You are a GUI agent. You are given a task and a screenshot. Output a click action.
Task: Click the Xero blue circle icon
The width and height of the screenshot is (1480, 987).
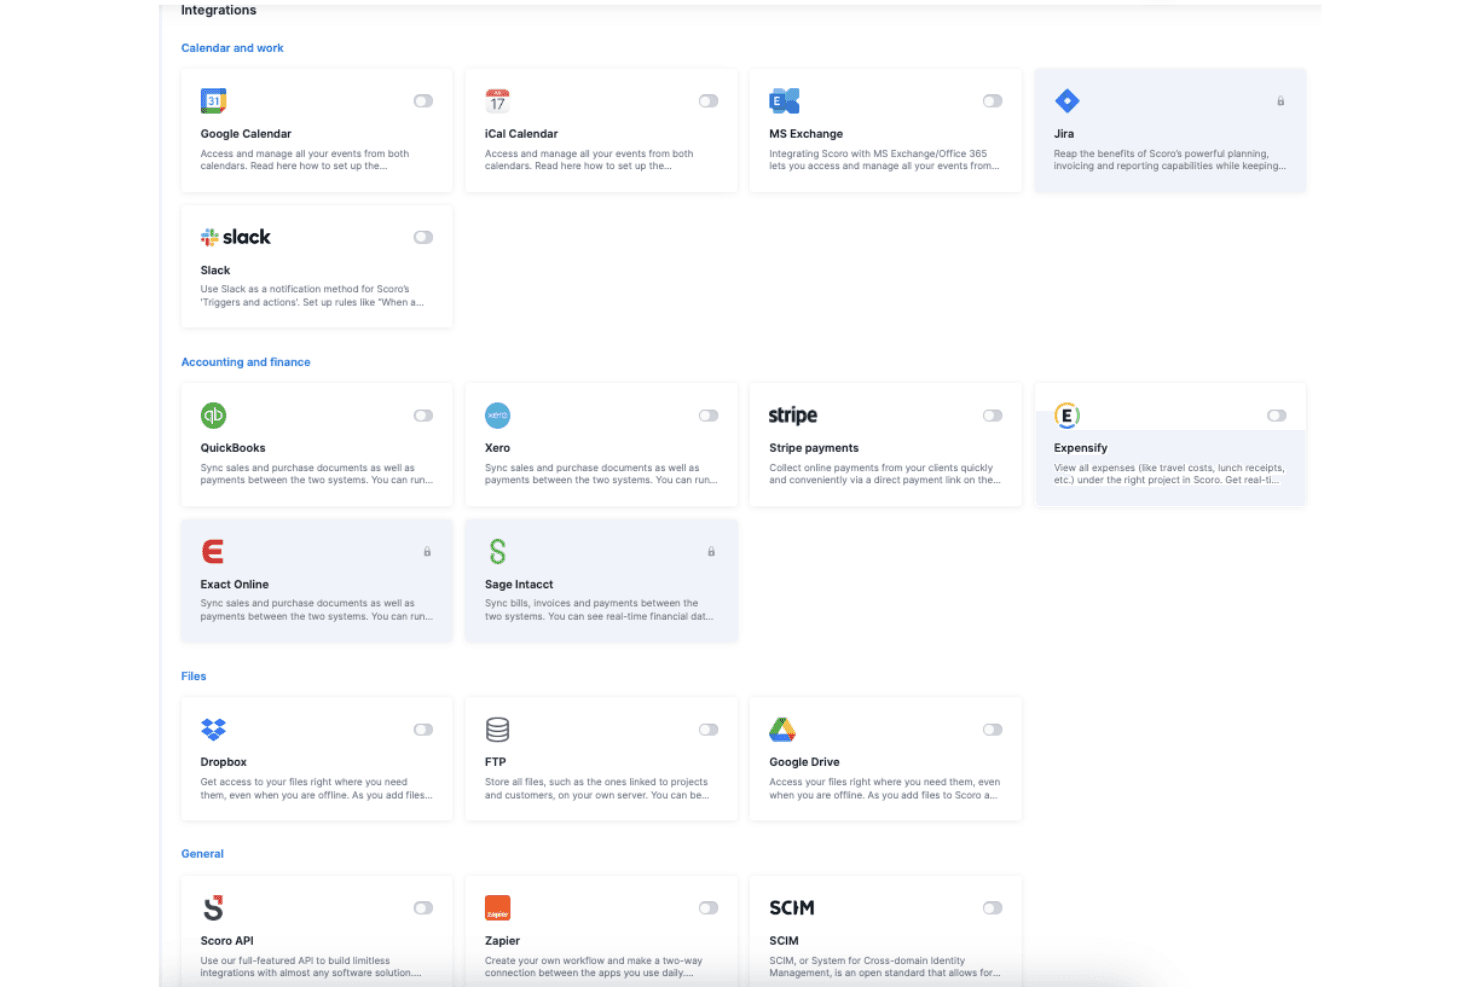(x=497, y=415)
